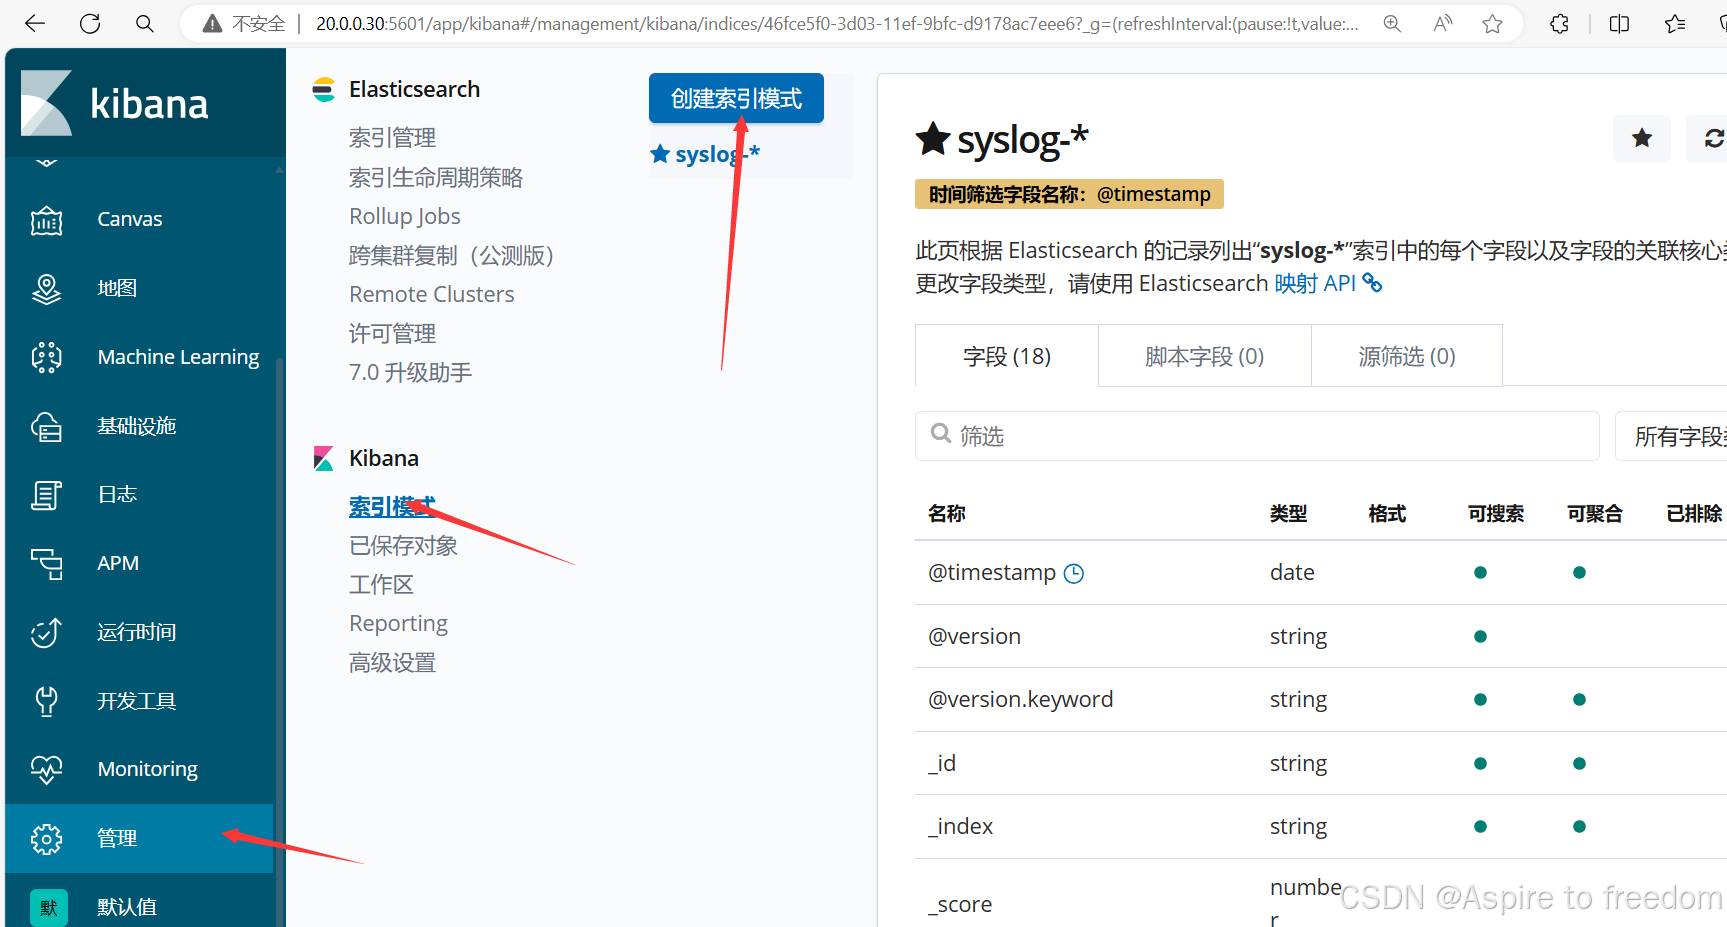
Task: Open 索引模式 under Kibana
Action: click(392, 506)
